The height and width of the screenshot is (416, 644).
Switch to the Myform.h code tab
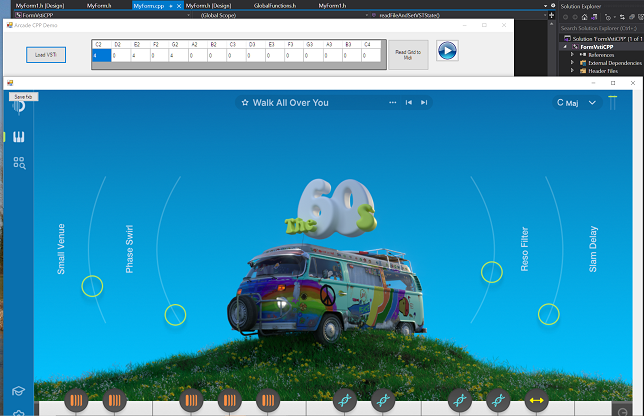(x=99, y=6)
